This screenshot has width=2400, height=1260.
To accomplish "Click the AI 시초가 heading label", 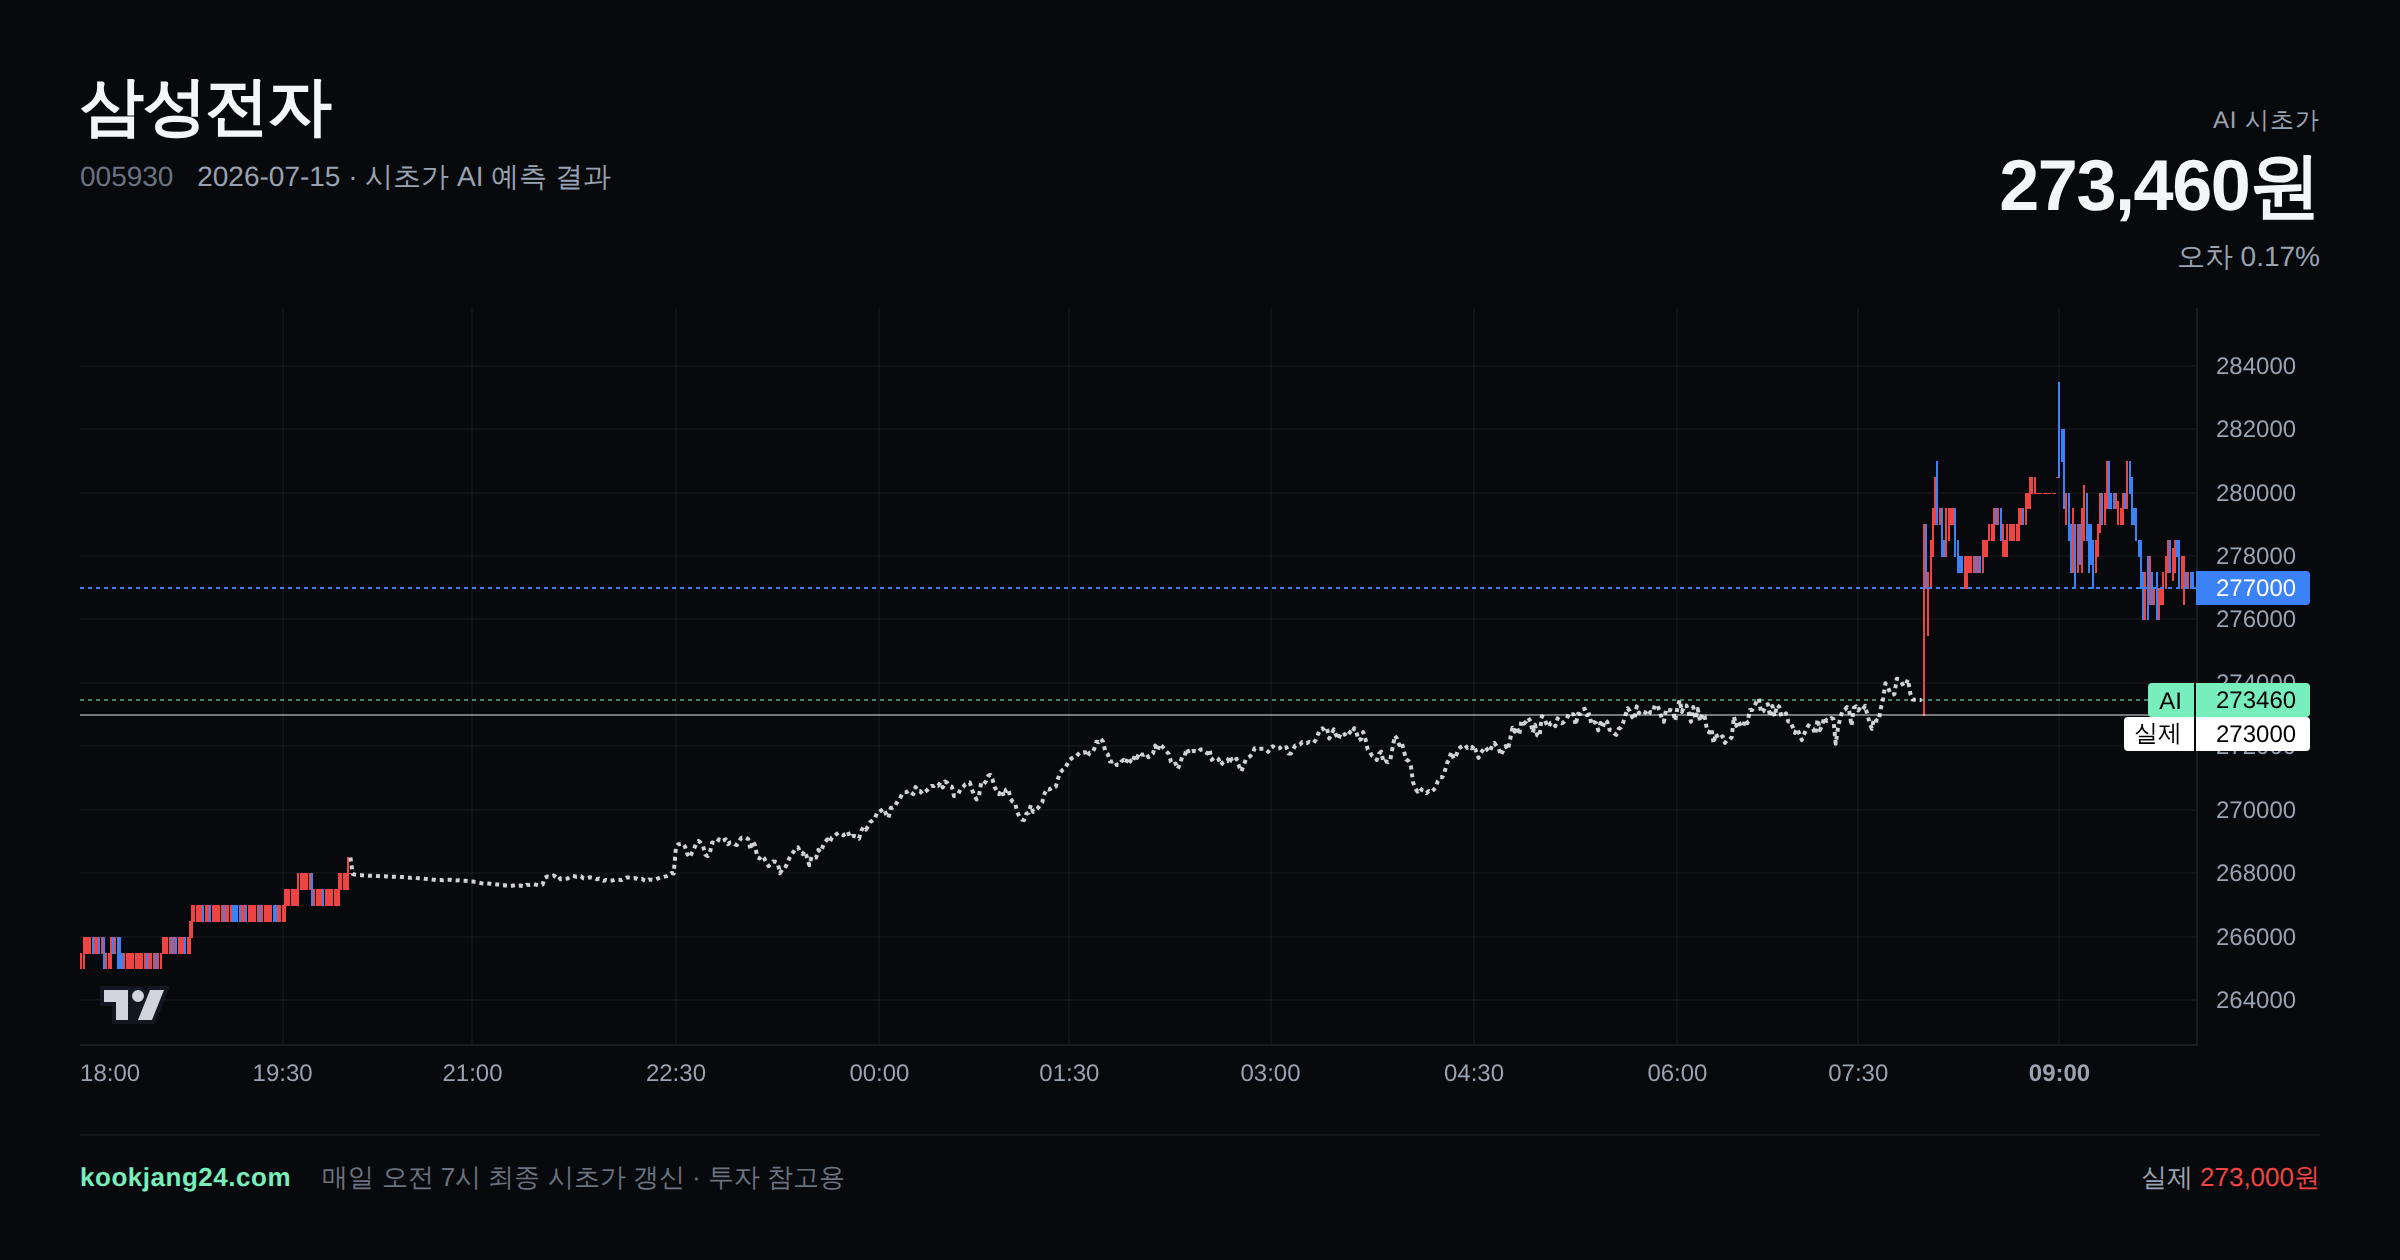I will [2266, 120].
